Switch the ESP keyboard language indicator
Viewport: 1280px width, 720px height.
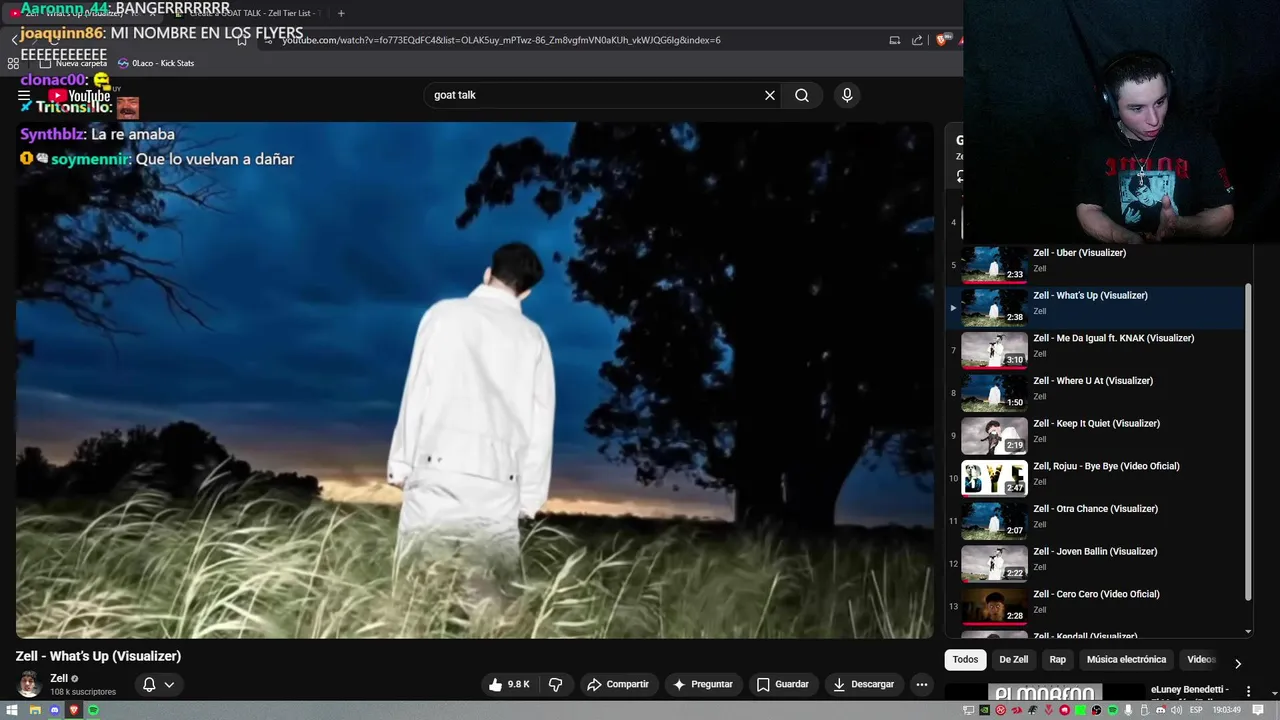tap(1196, 710)
